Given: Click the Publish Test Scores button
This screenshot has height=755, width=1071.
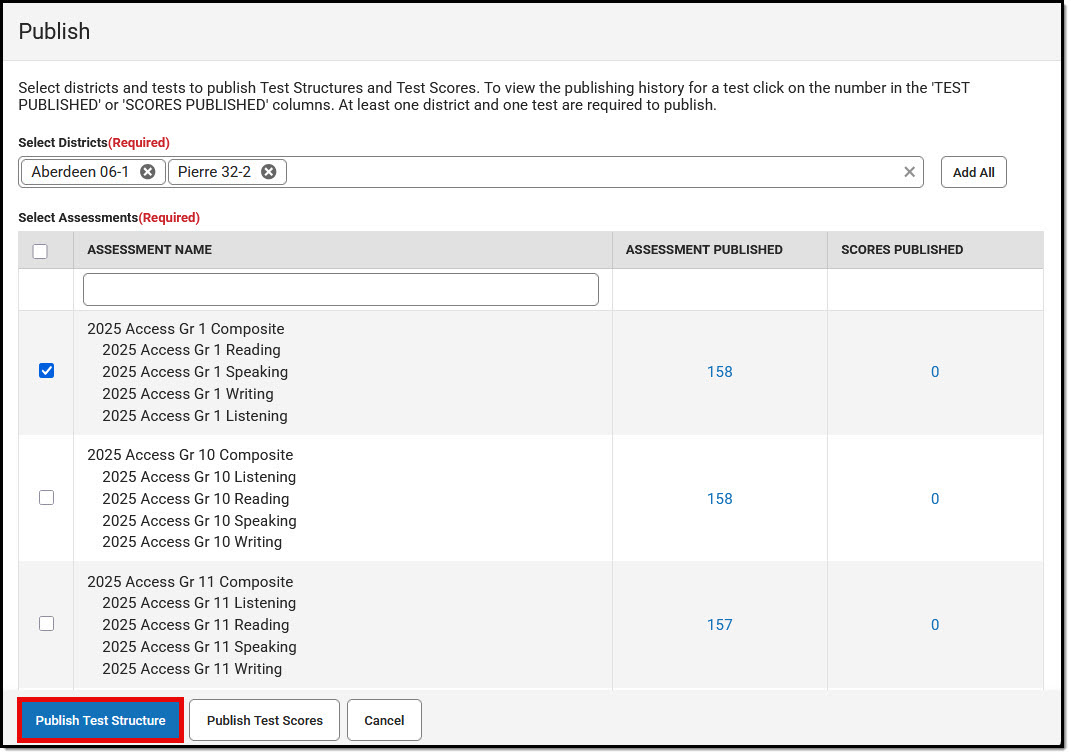Looking at the screenshot, I should click(x=263, y=720).
